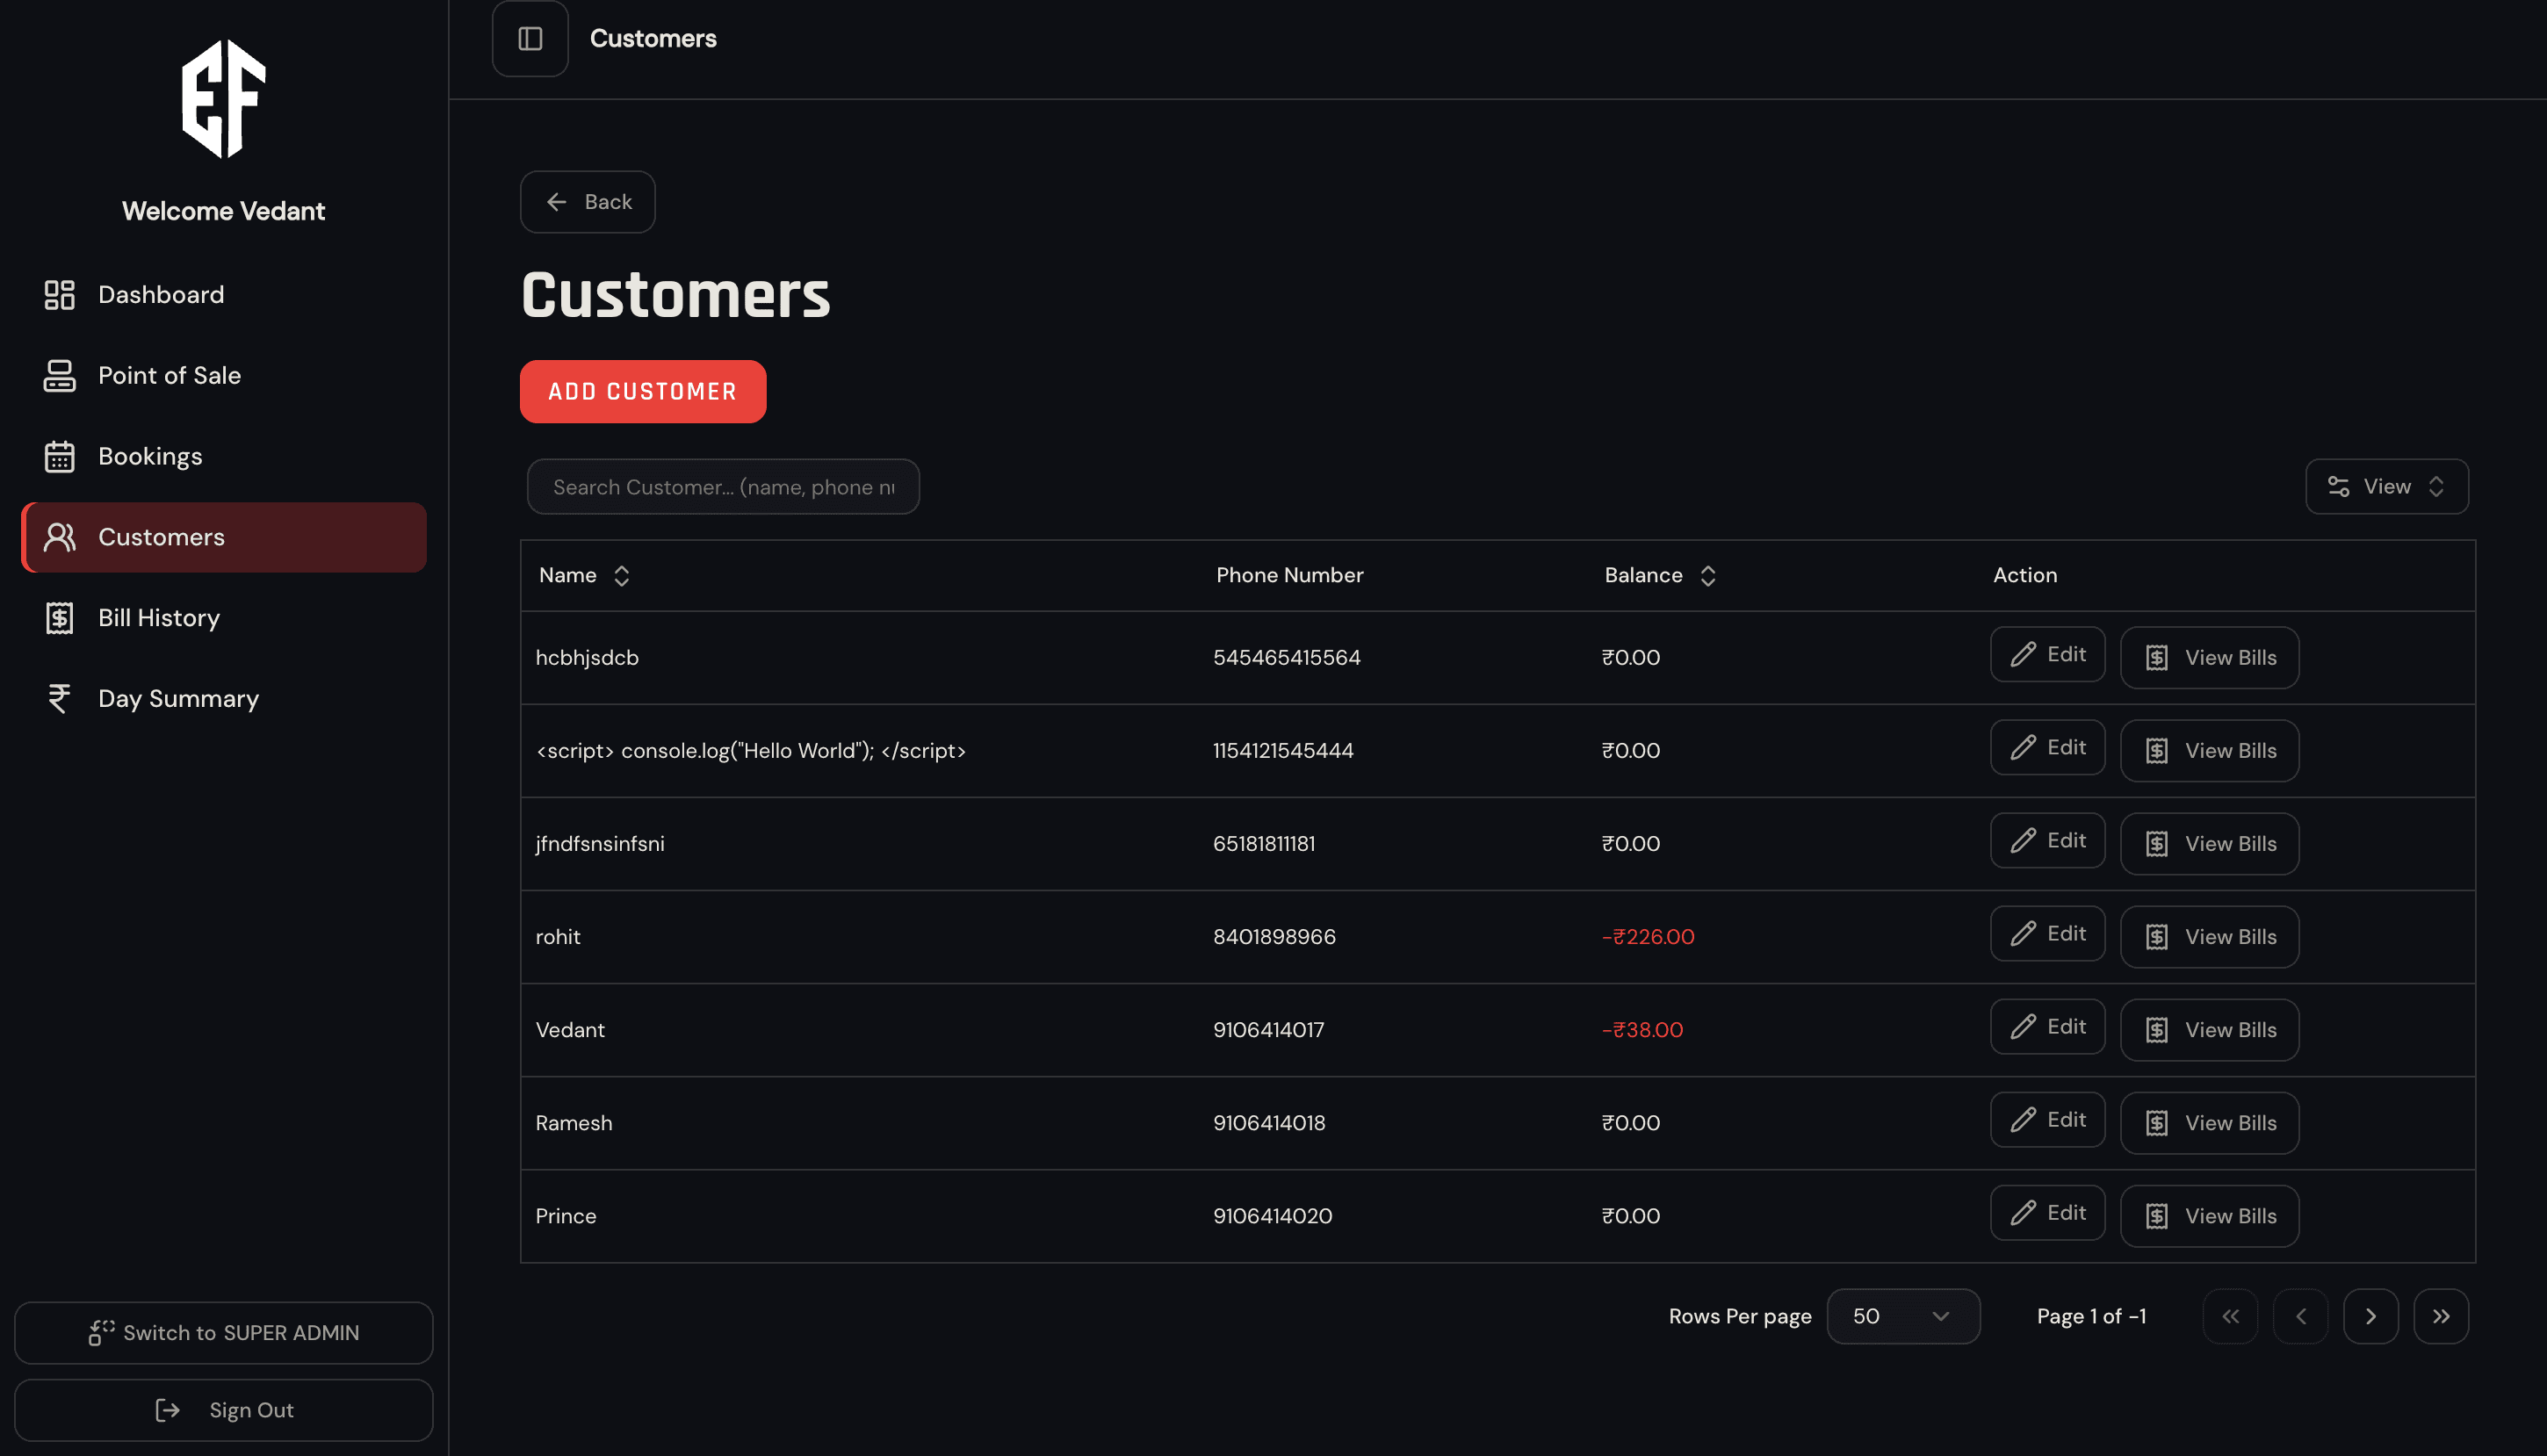Click the Add Customer button
This screenshot has width=2547, height=1456.
(x=643, y=391)
